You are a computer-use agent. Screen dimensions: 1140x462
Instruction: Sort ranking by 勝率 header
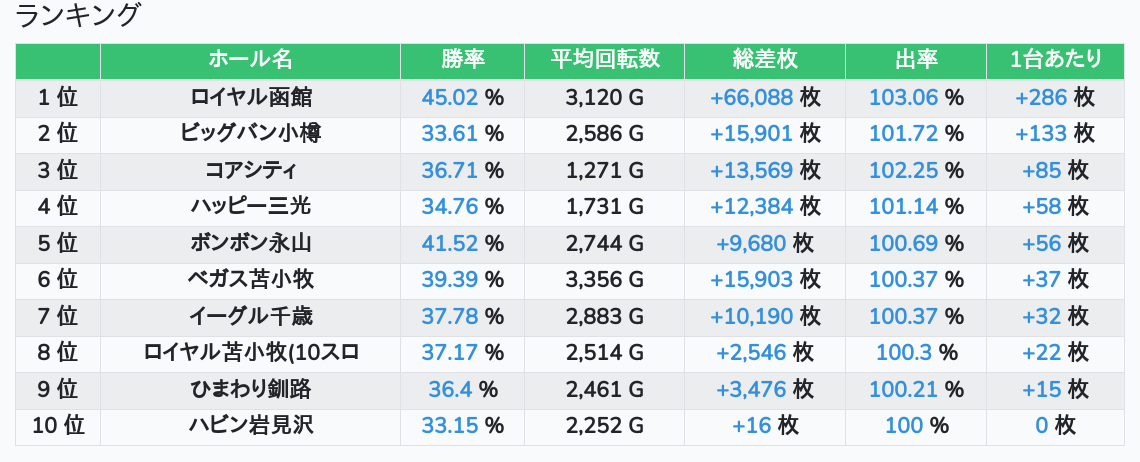[x=462, y=60]
